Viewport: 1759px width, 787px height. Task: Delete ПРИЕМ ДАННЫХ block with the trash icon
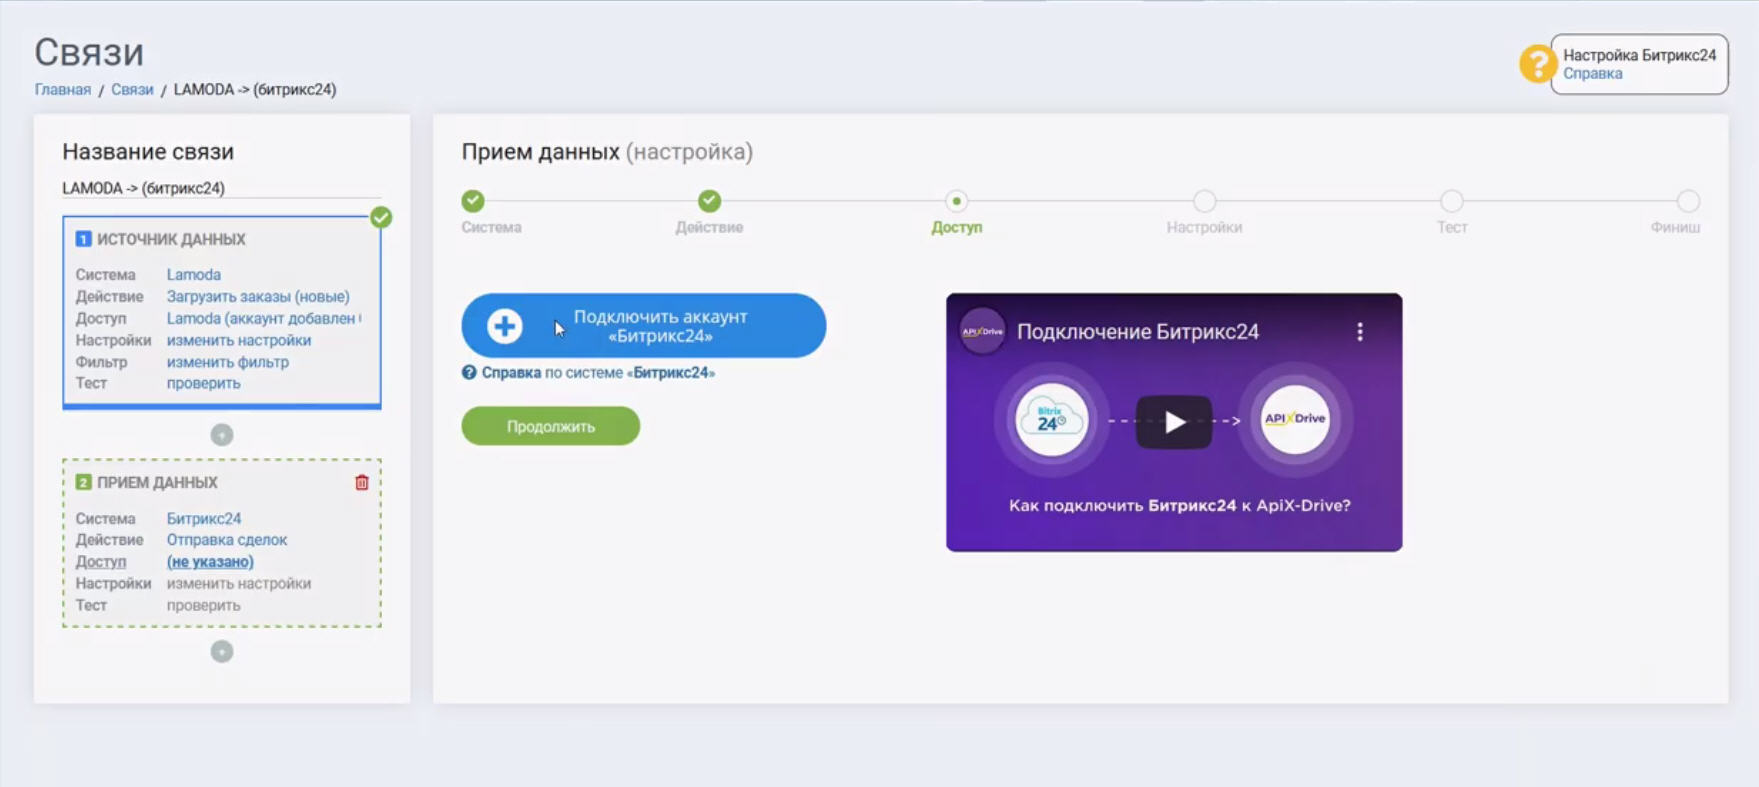[x=362, y=483]
